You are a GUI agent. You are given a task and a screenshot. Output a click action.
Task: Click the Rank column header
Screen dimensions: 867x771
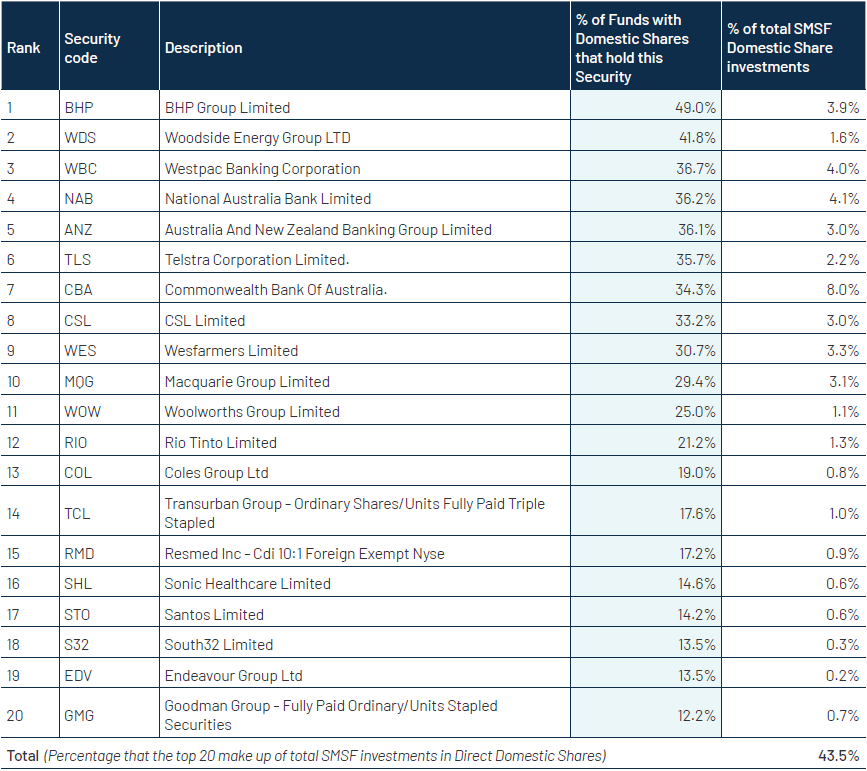[x=24, y=48]
